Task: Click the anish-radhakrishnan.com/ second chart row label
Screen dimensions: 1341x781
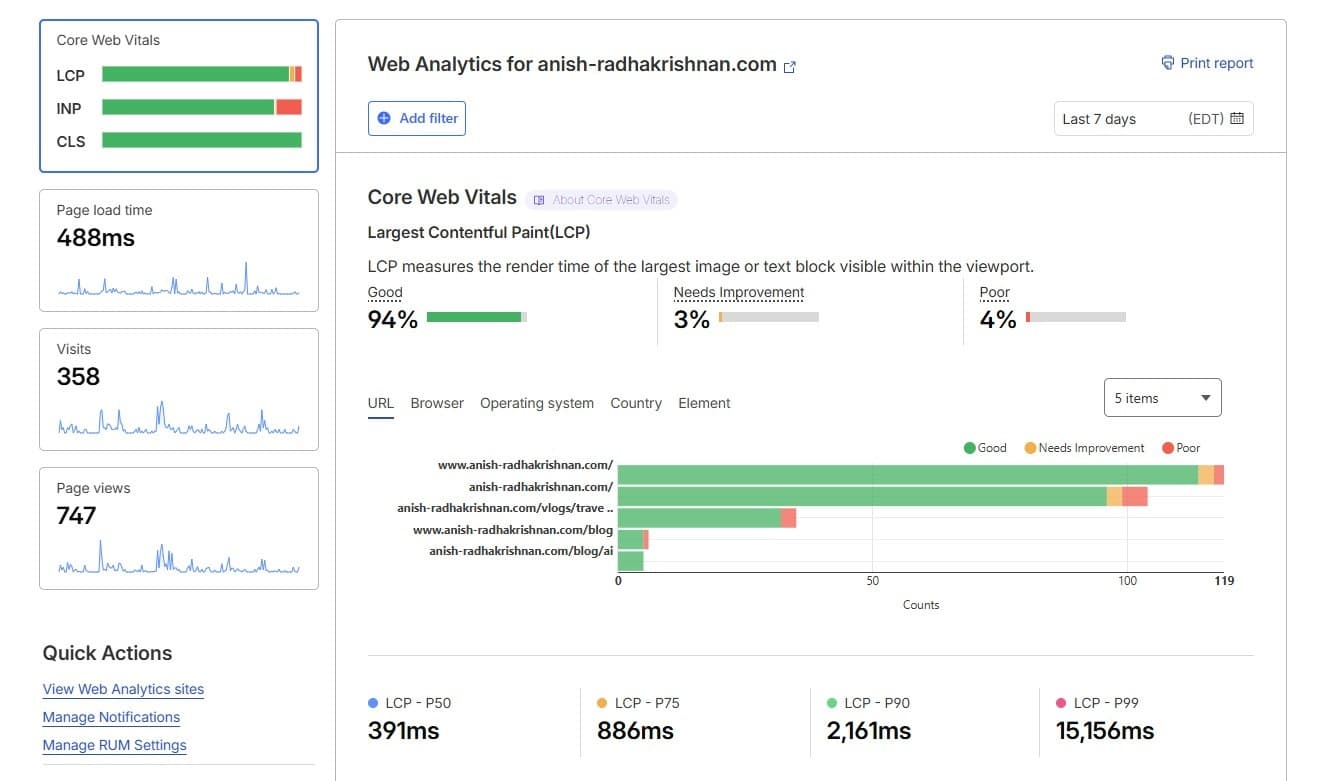Action: pyautogui.click(x=541, y=487)
